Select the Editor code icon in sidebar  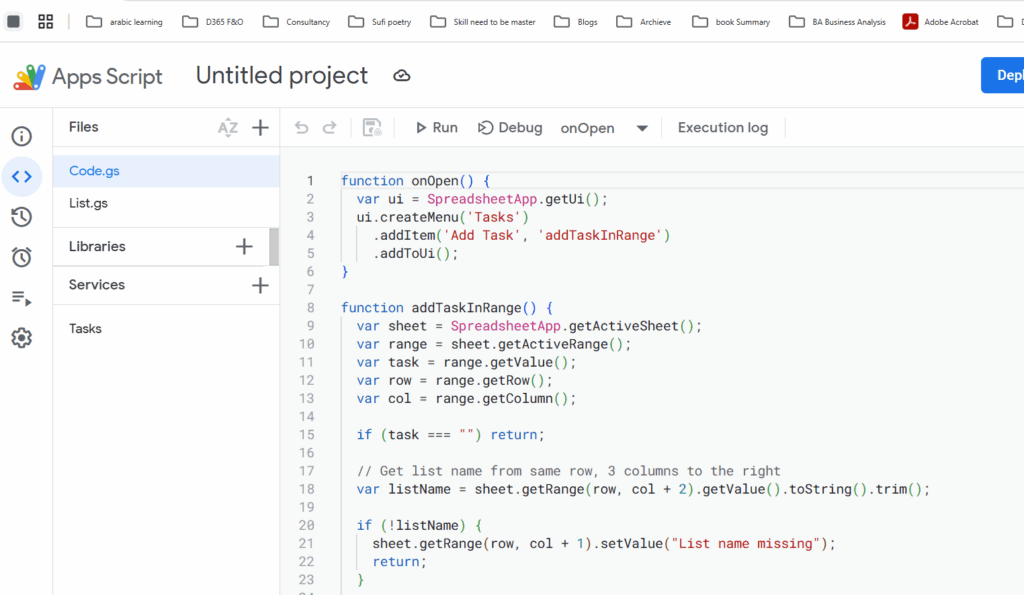22,177
